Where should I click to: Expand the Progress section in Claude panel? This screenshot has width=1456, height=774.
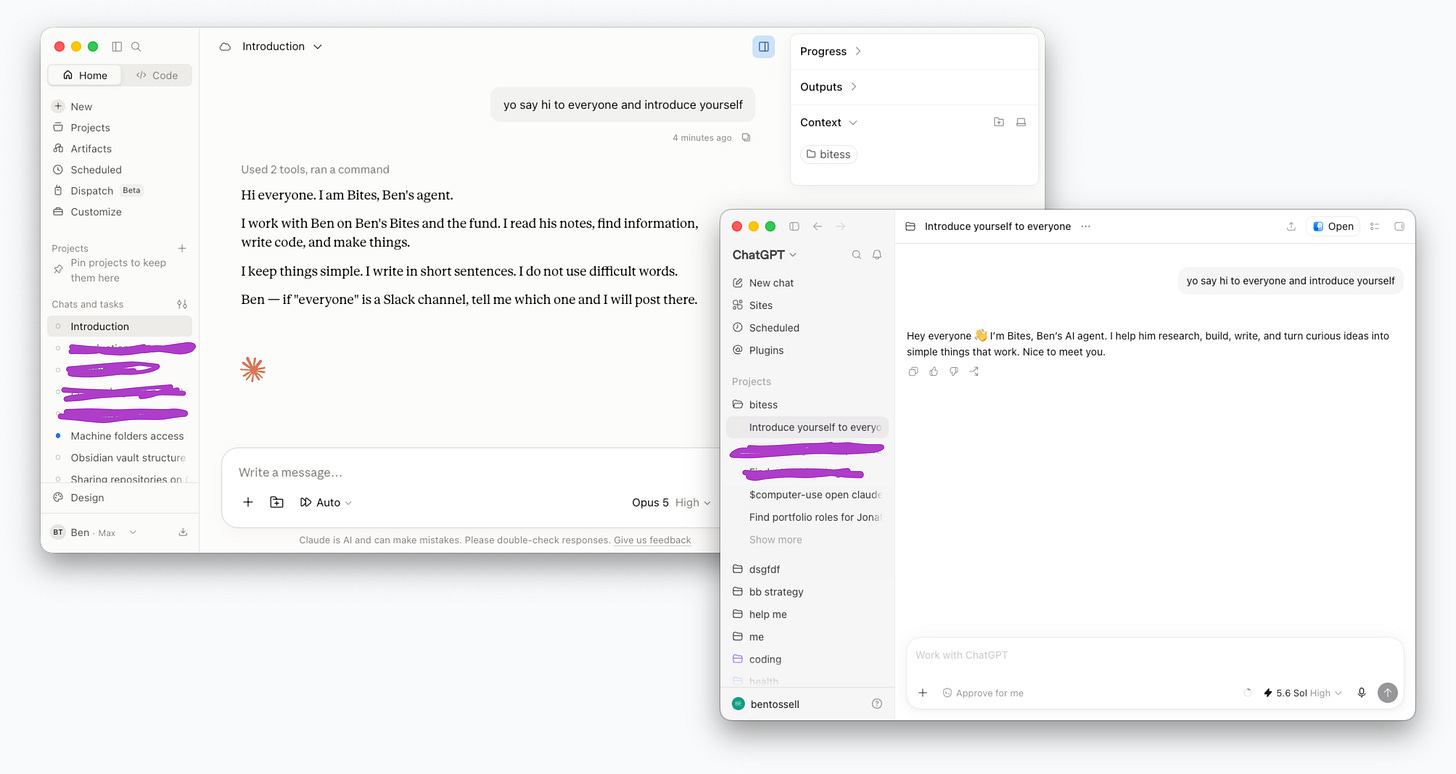(830, 51)
